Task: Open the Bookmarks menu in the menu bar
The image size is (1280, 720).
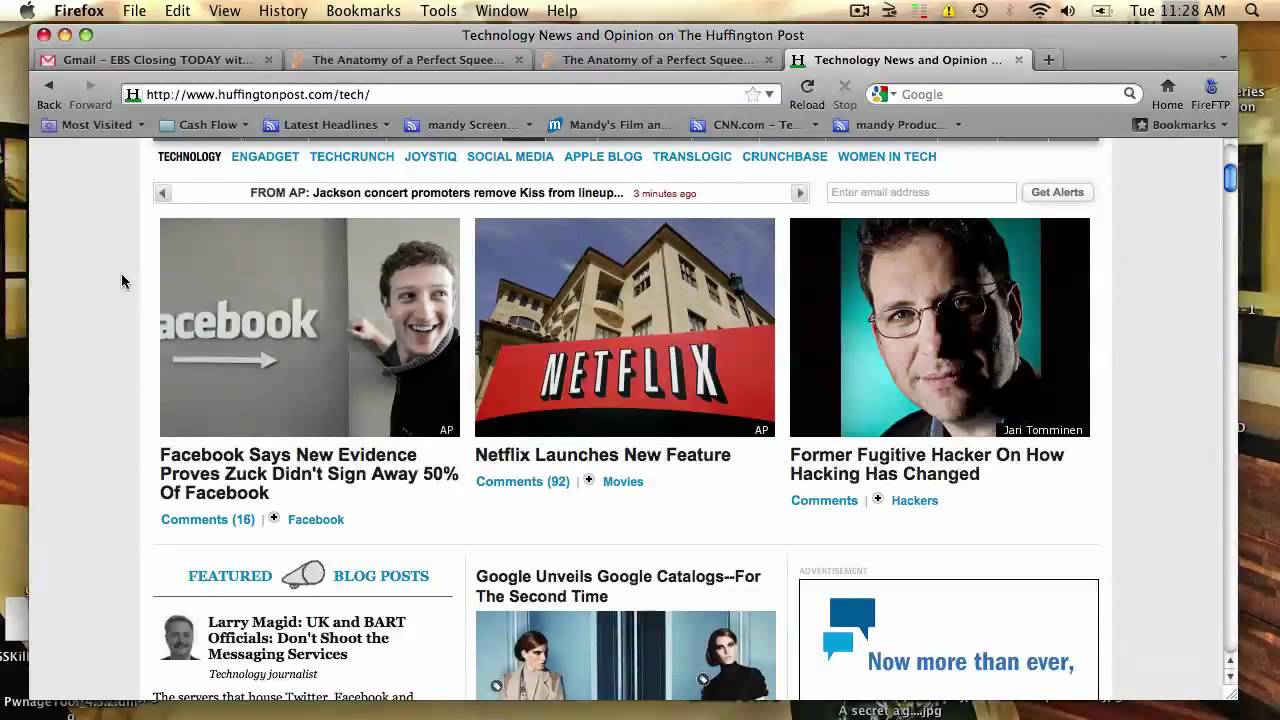Action: (x=363, y=11)
